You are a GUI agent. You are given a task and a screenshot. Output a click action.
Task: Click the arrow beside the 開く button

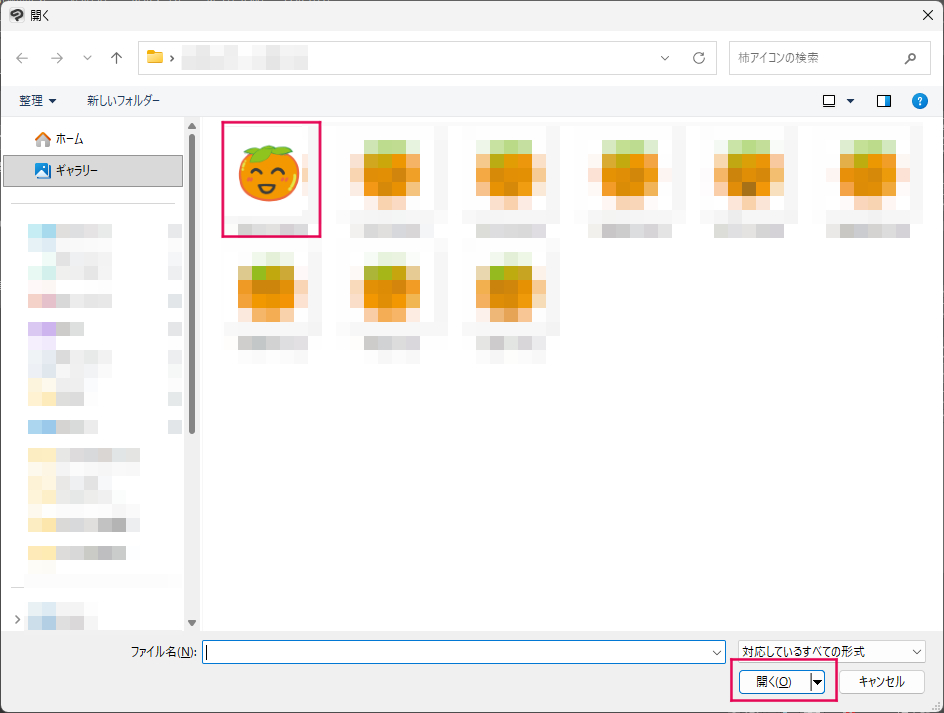tap(817, 682)
